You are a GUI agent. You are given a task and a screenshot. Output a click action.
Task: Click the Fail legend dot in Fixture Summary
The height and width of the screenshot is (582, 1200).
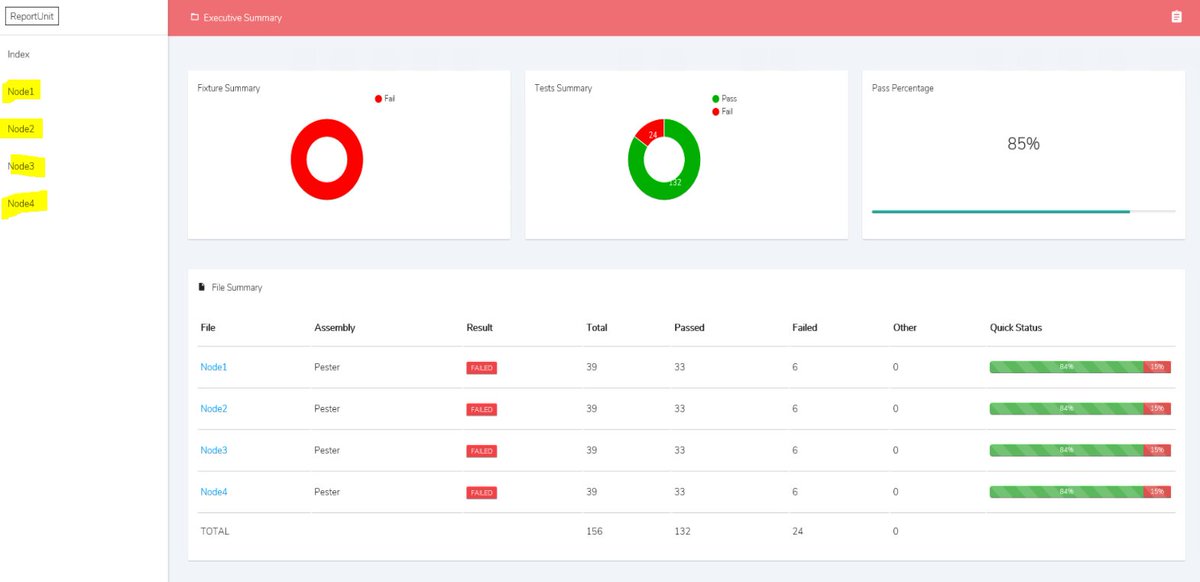coord(378,98)
